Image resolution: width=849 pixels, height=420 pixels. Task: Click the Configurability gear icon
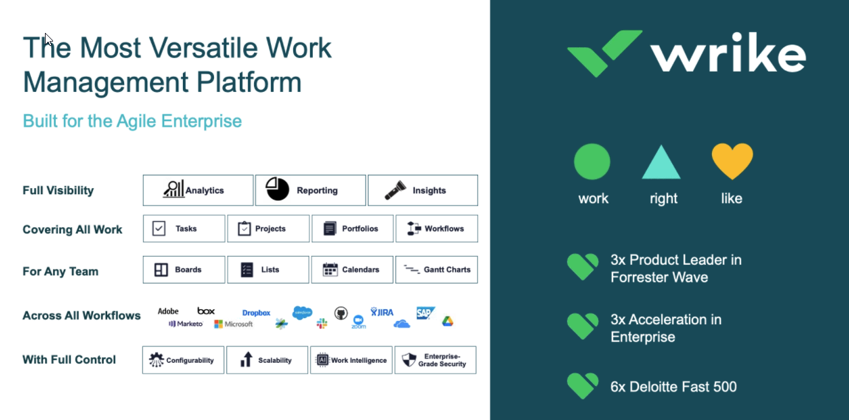pyautogui.click(x=156, y=360)
